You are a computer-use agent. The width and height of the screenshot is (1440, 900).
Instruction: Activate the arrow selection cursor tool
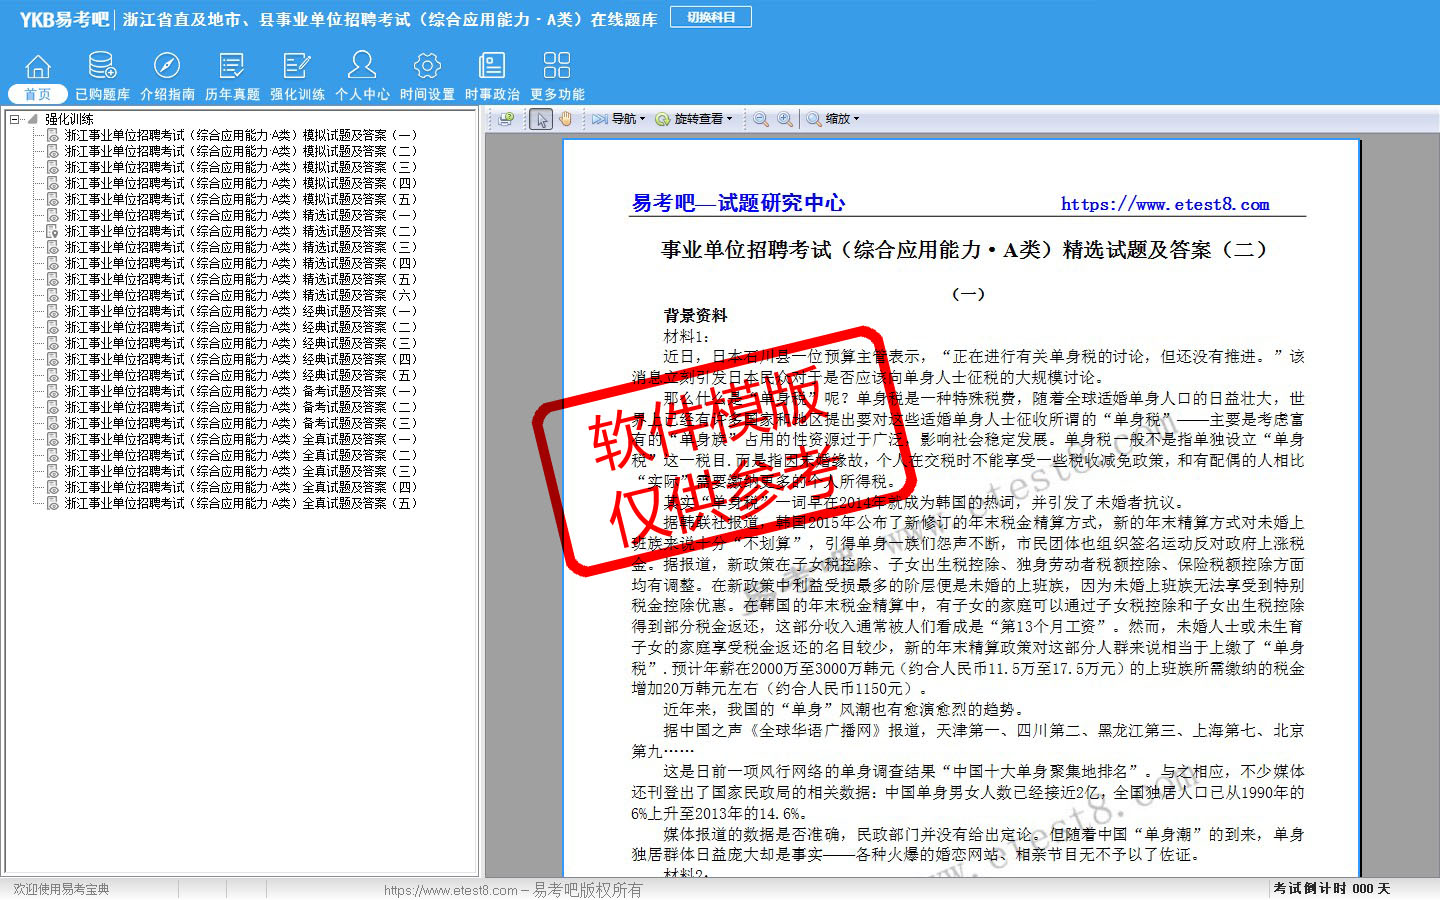click(541, 119)
